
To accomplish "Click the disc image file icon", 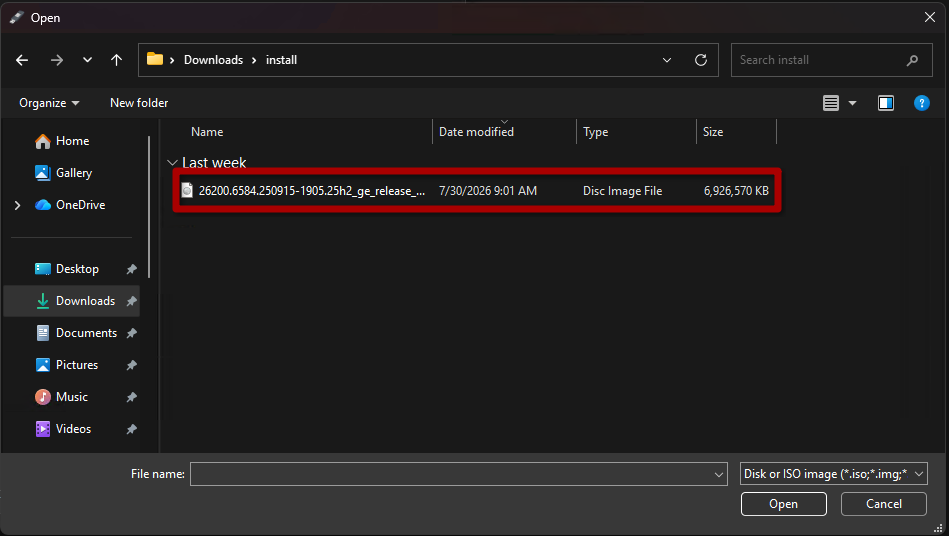I will (x=187, y=191).
